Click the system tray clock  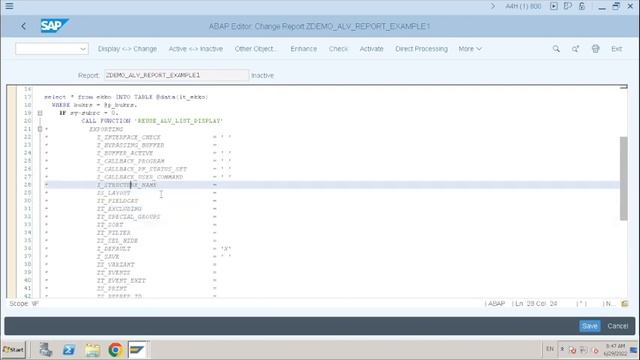click(x=615, y=350)
